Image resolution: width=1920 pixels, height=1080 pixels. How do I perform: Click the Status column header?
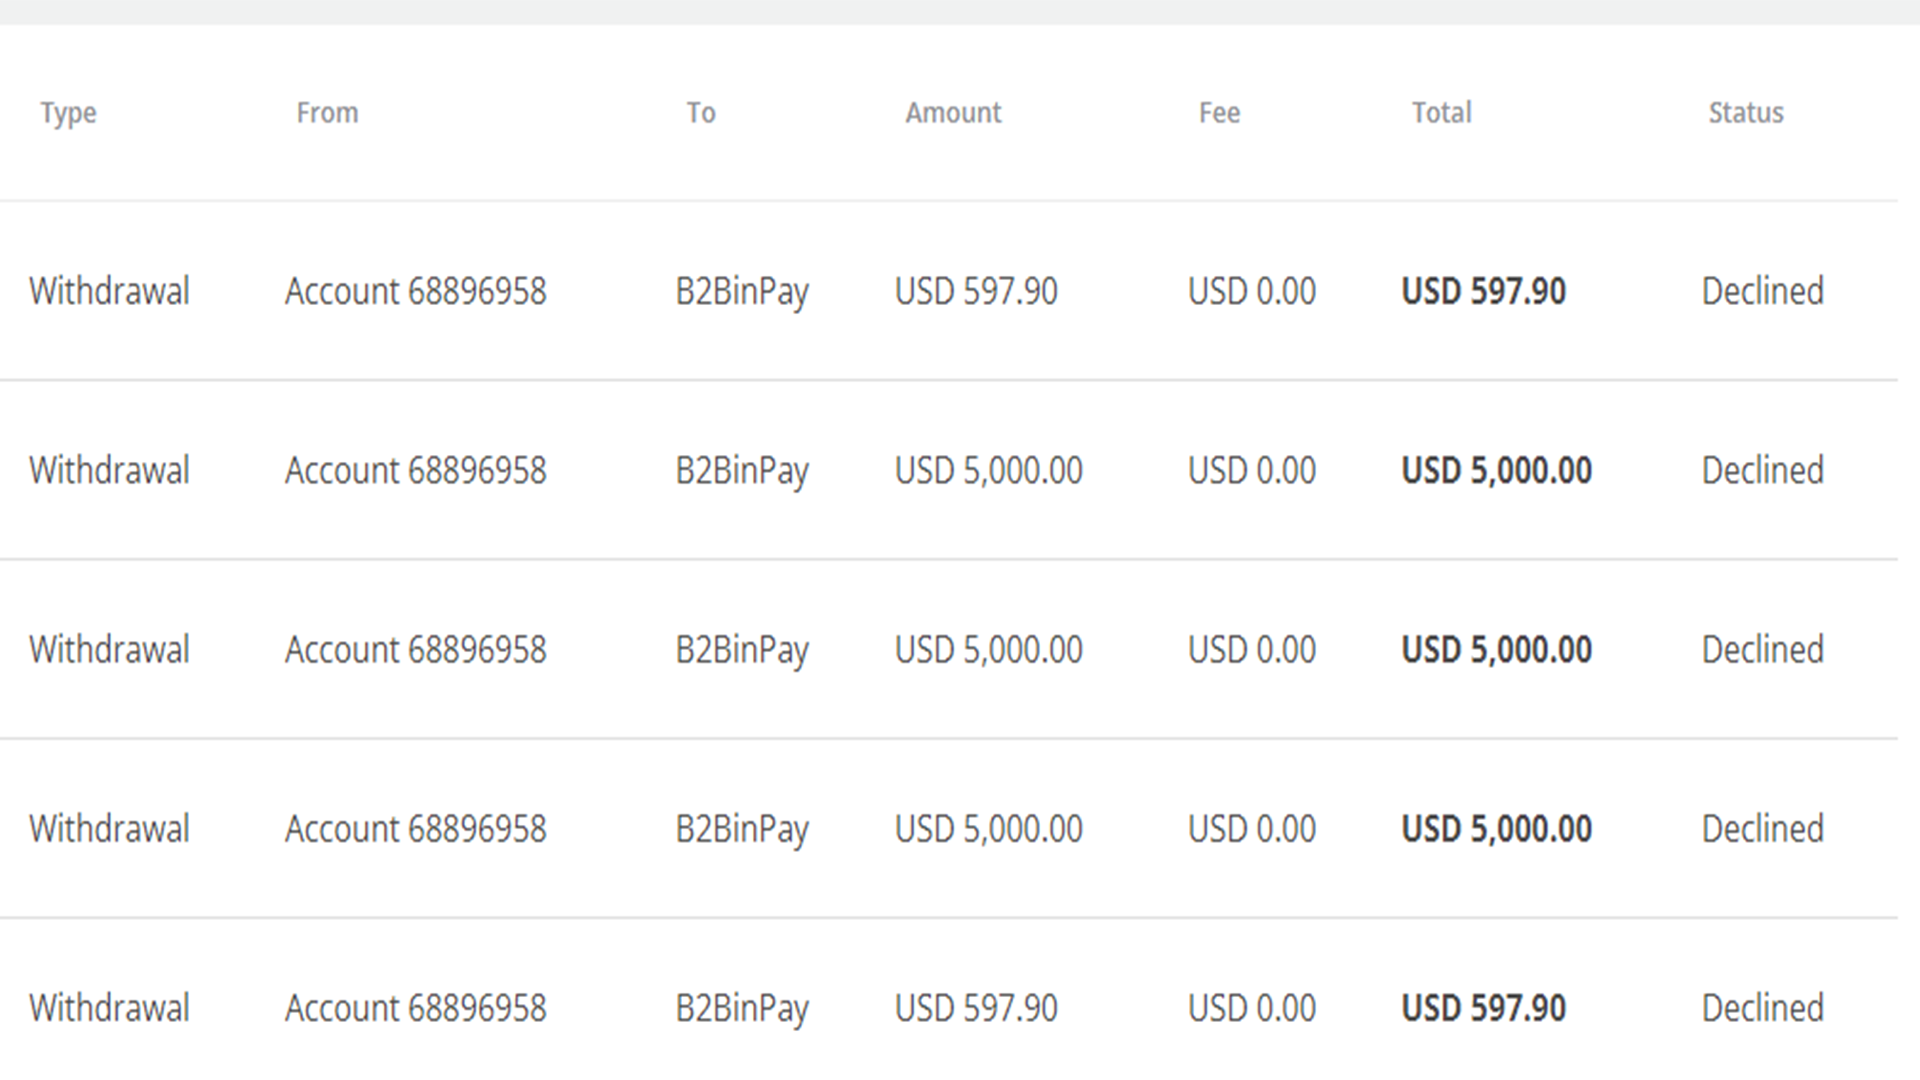[x=1745, y=113]
